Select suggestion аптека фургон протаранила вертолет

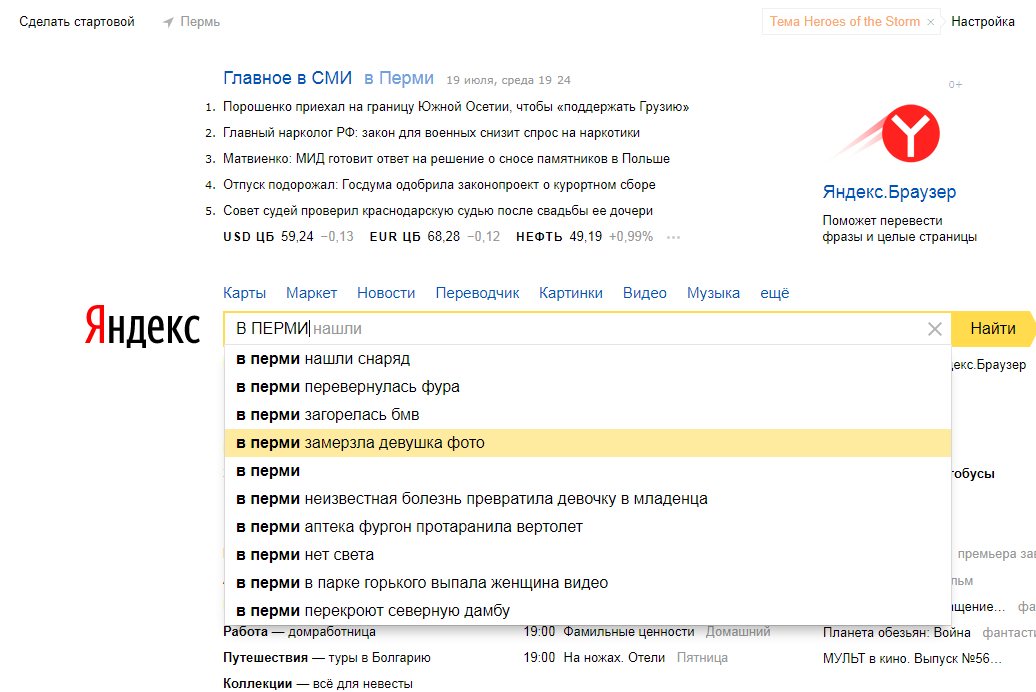tap(587, 527)
